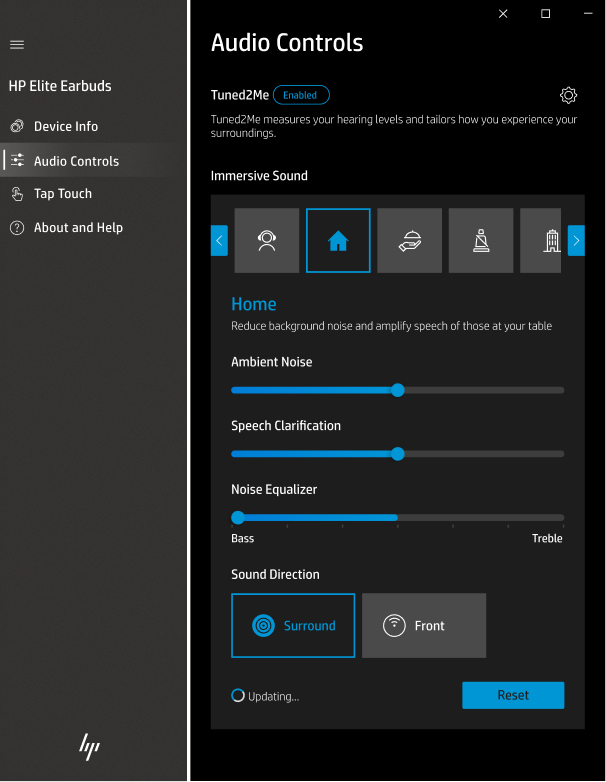606x782 pixels.
Task: Click the Treble label under equalizer
Action: 547,538
